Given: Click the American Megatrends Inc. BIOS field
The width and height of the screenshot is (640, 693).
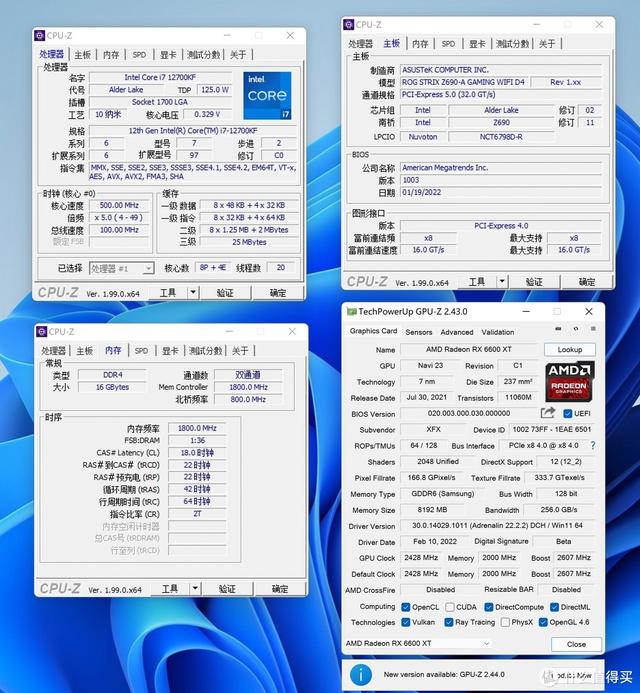Looking at the screenshot, I should pyautogui.click(x=501, y=168).
